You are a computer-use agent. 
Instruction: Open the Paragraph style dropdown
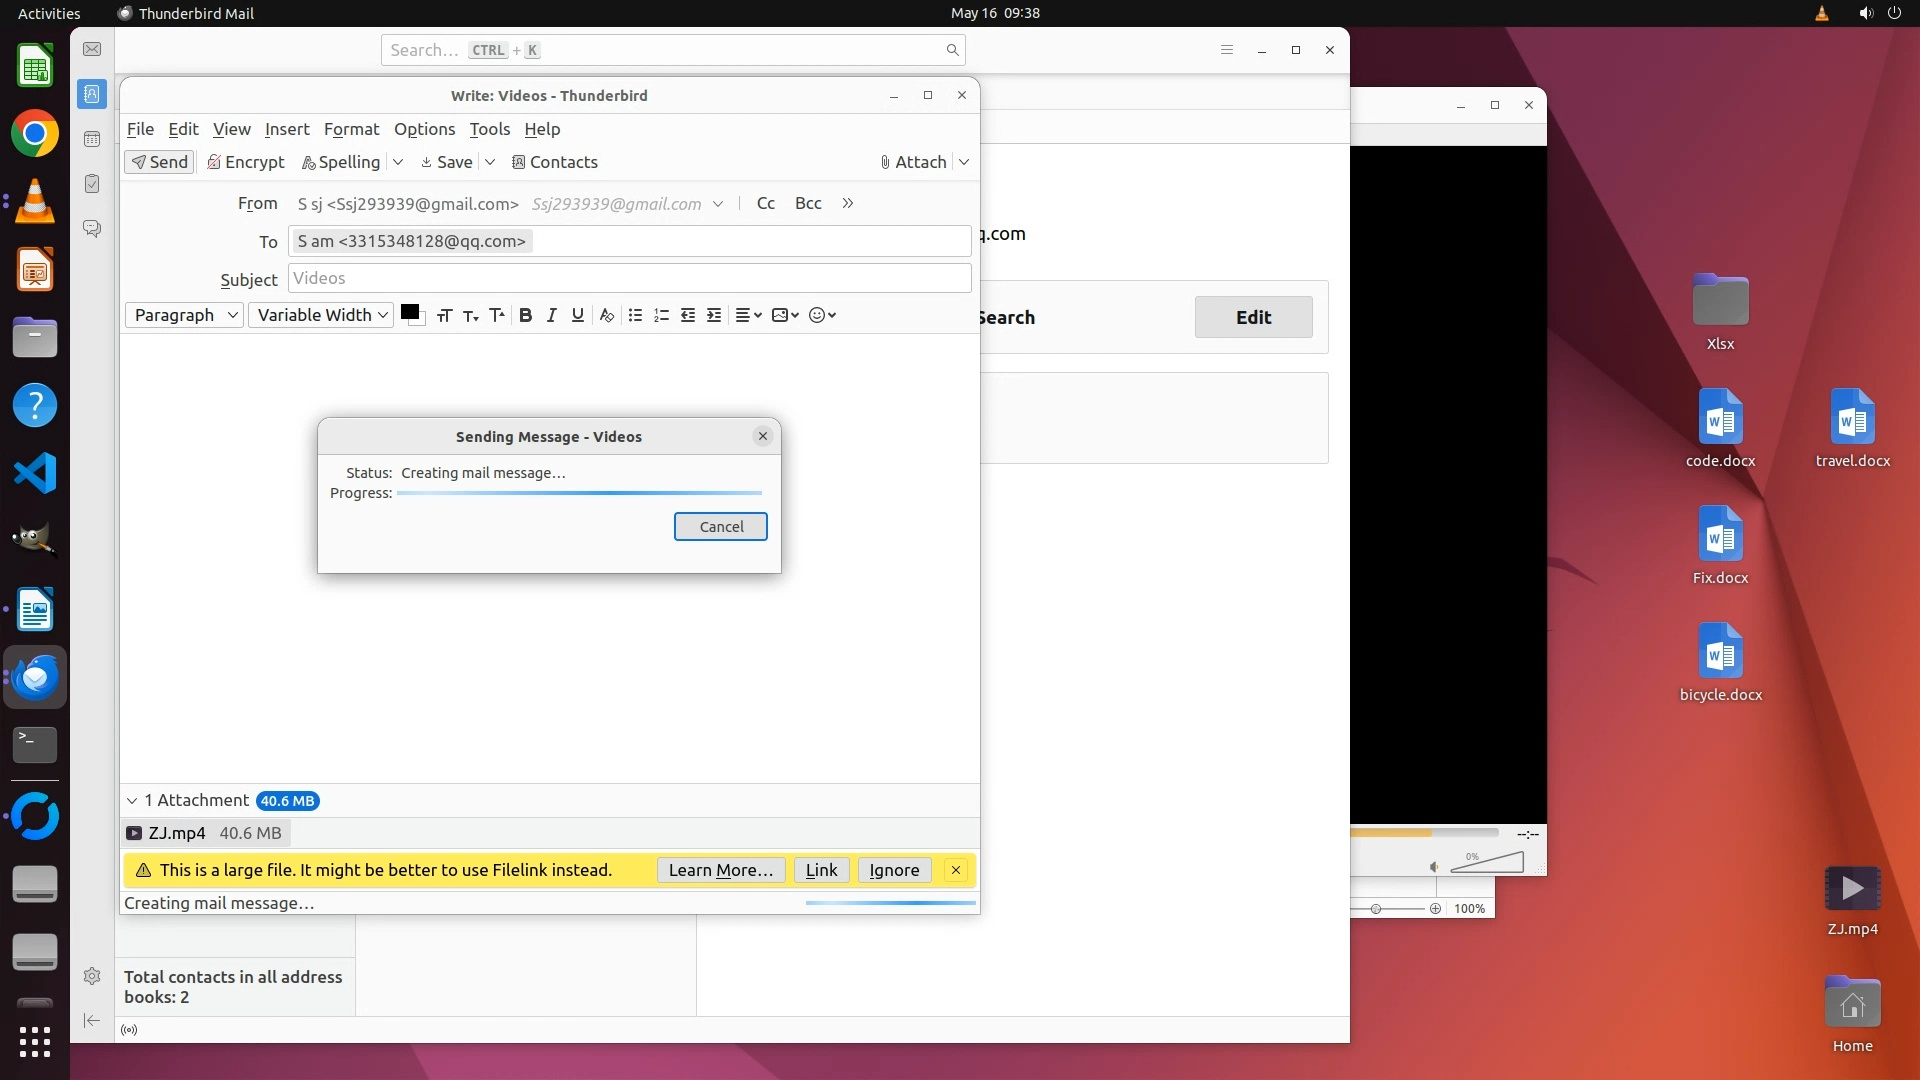click(185, 315)
